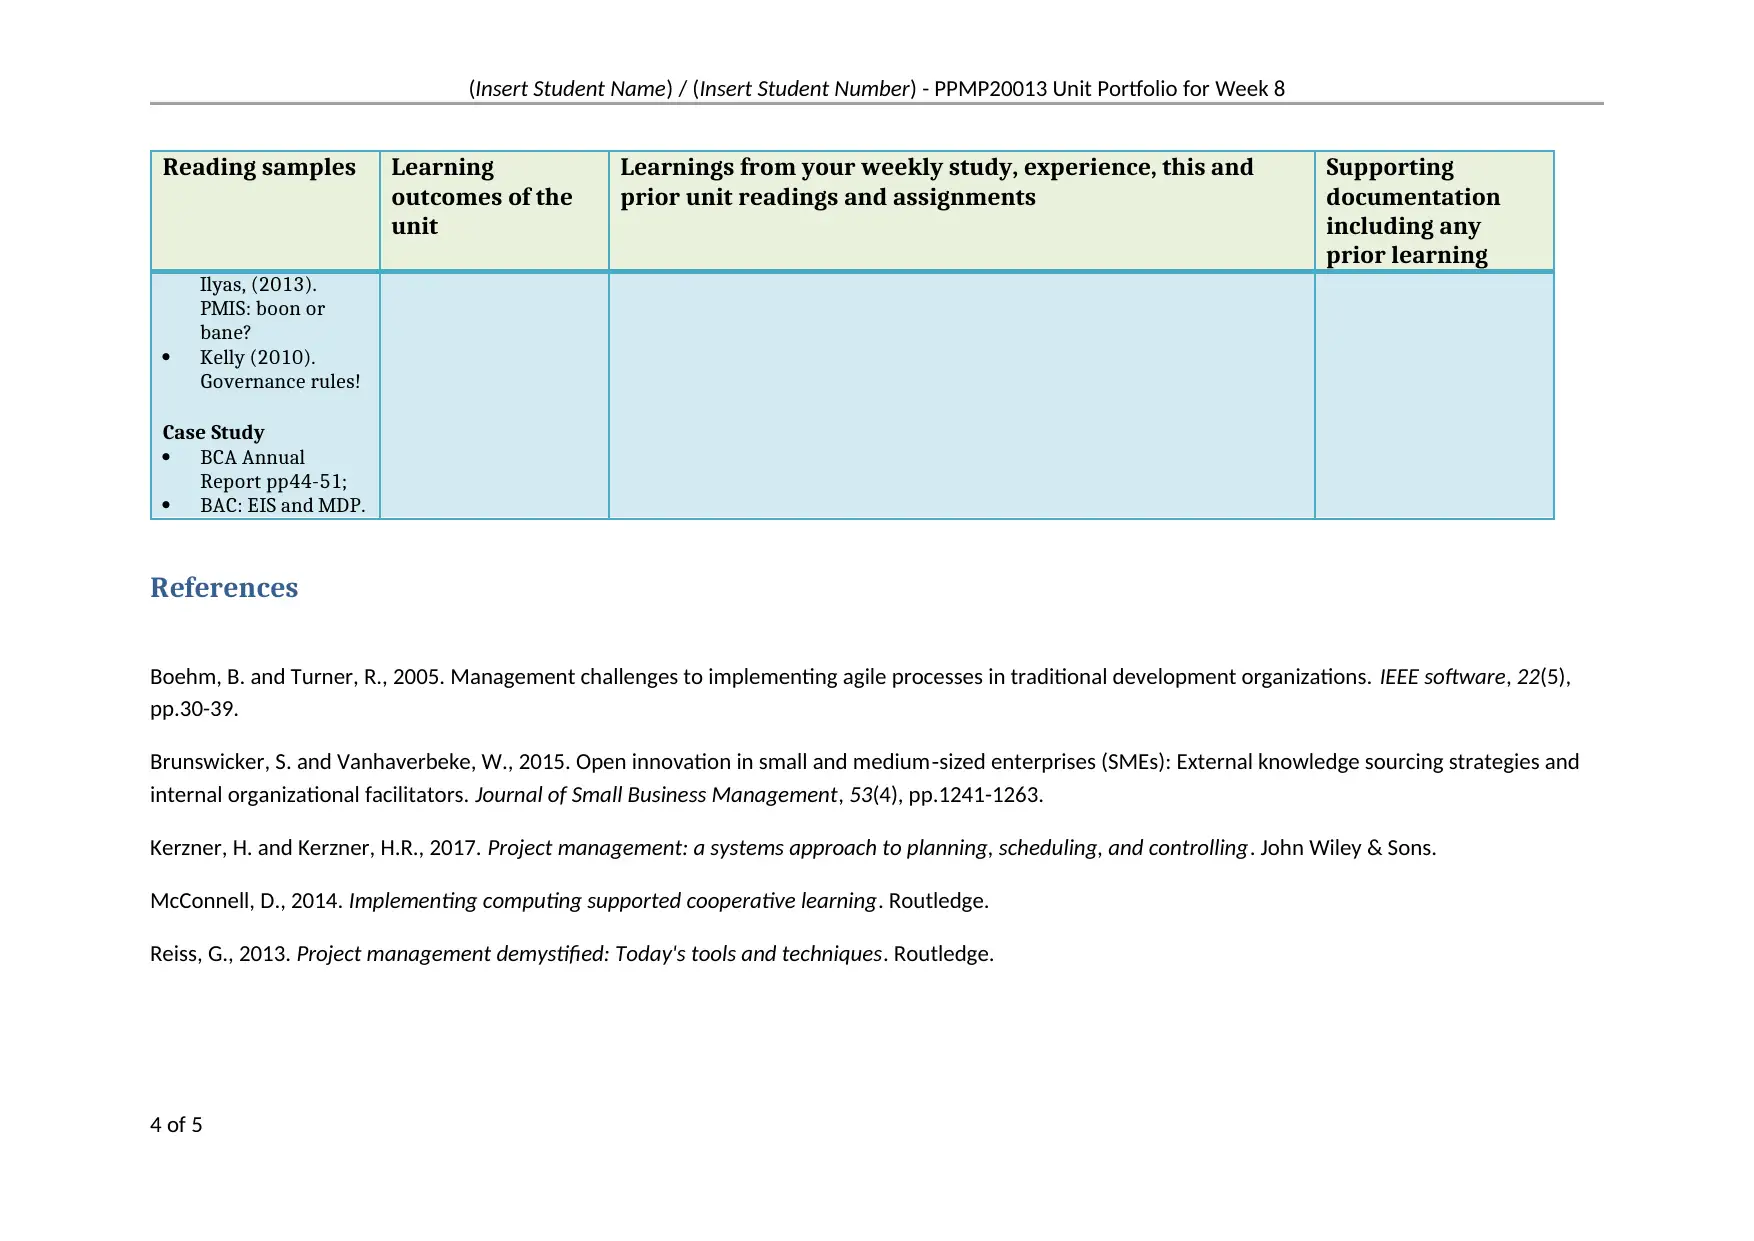Click the 'Learnings from your weekly study' header
1754x1241 pixels.
[961, 210]
